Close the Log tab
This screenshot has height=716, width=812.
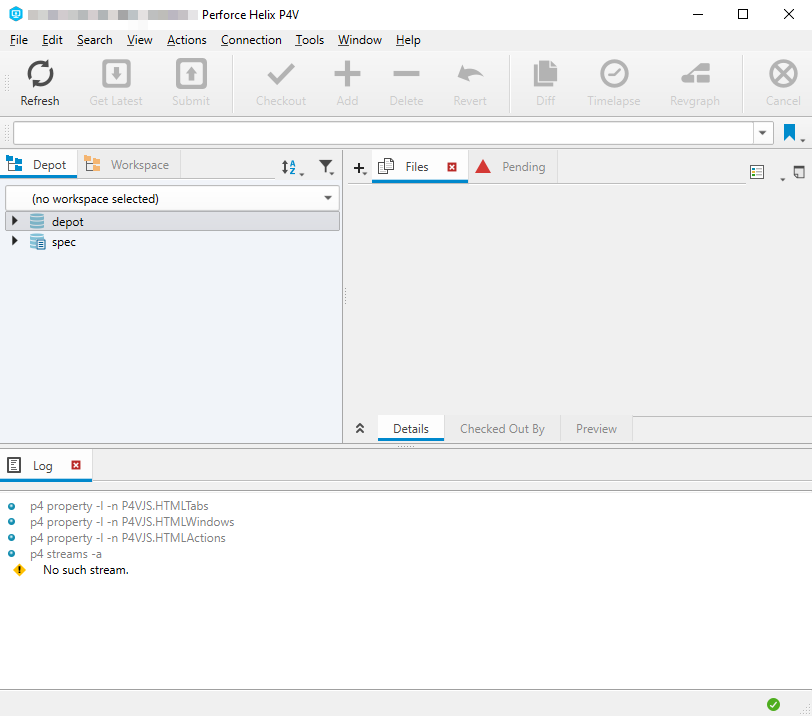tap(76, 466)
